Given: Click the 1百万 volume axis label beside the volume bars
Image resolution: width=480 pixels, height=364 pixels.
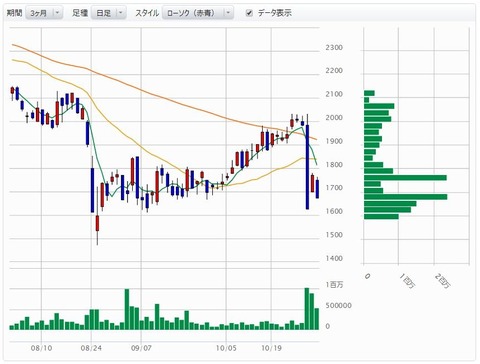Looking at the screenshot, I should pyautogui.click(x=334, y=285).
